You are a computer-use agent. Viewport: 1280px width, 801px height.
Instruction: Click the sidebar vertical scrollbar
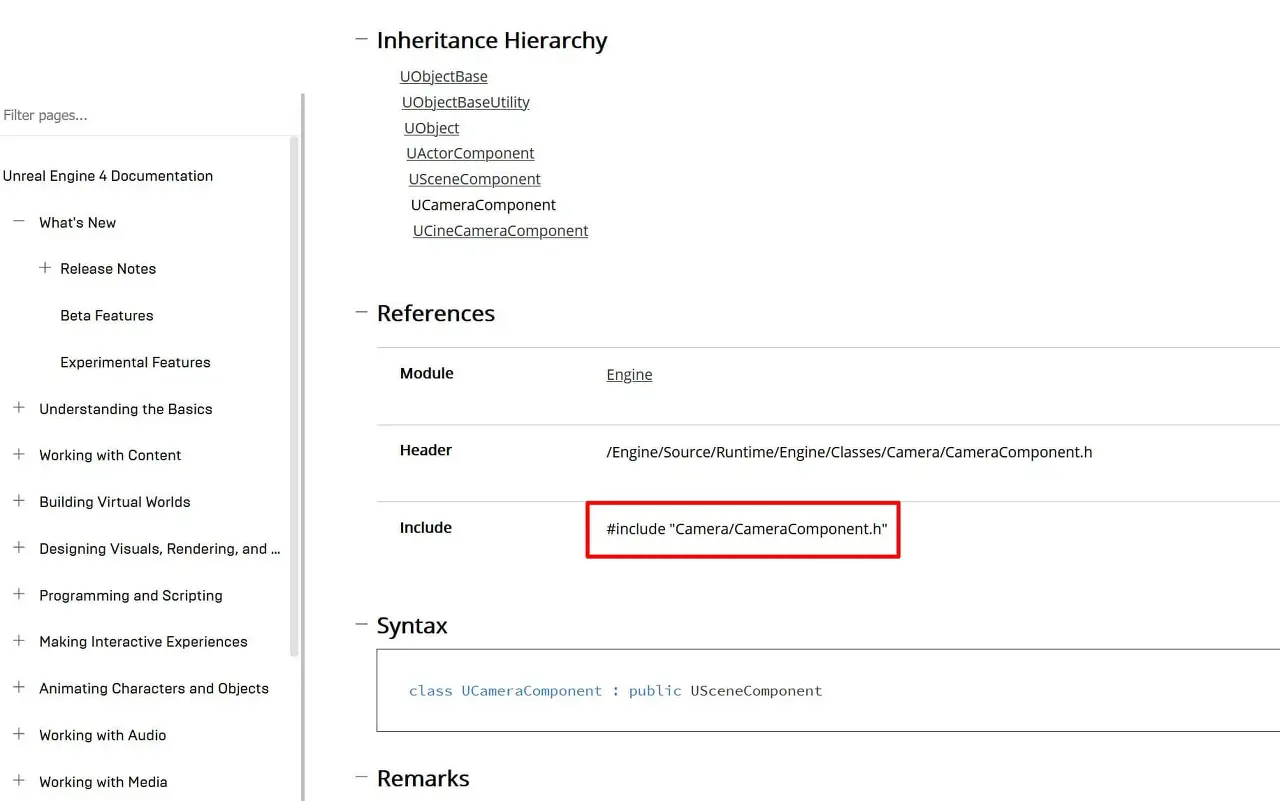coord(294,395)
